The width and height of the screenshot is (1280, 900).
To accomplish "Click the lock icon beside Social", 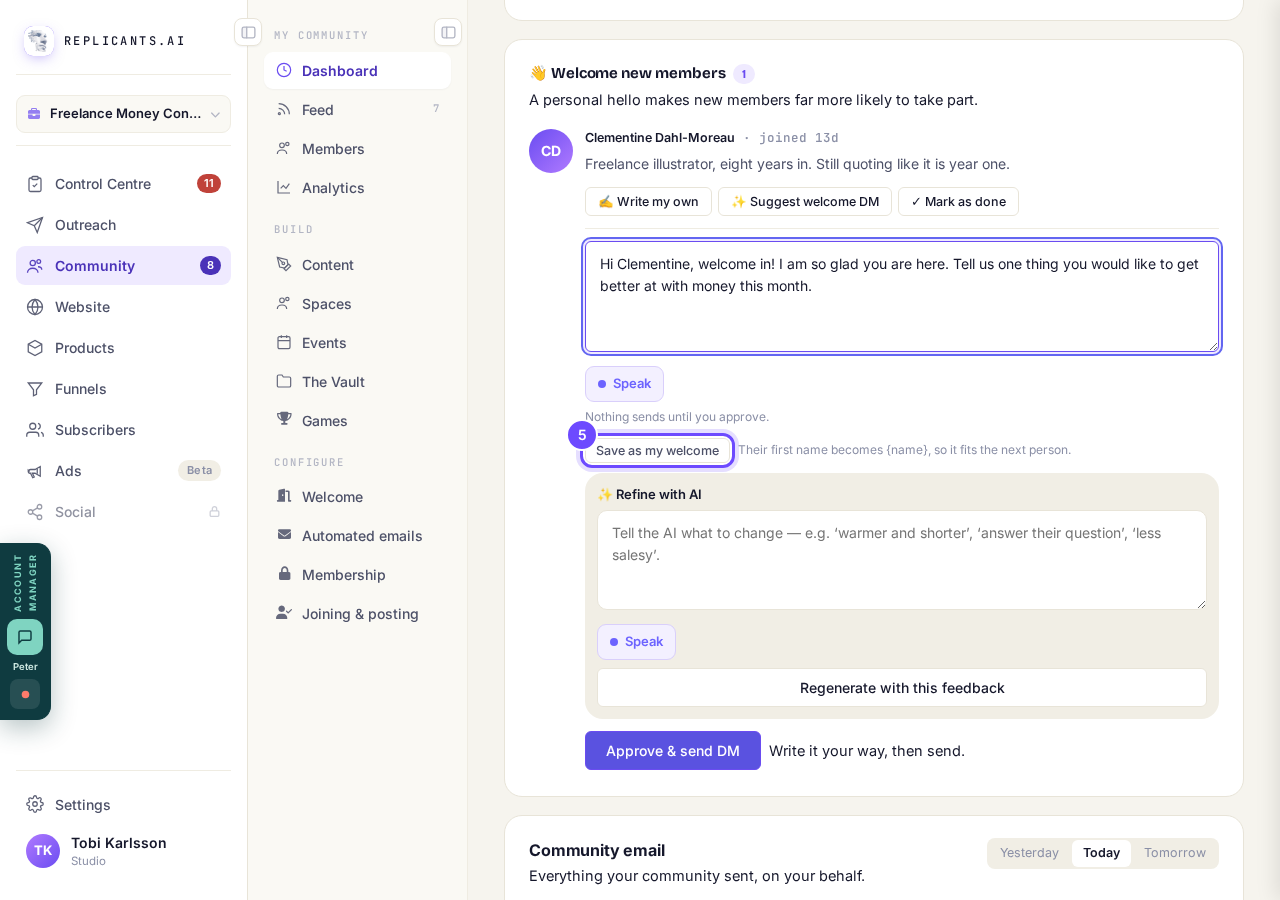I will [x=214, y=512].
